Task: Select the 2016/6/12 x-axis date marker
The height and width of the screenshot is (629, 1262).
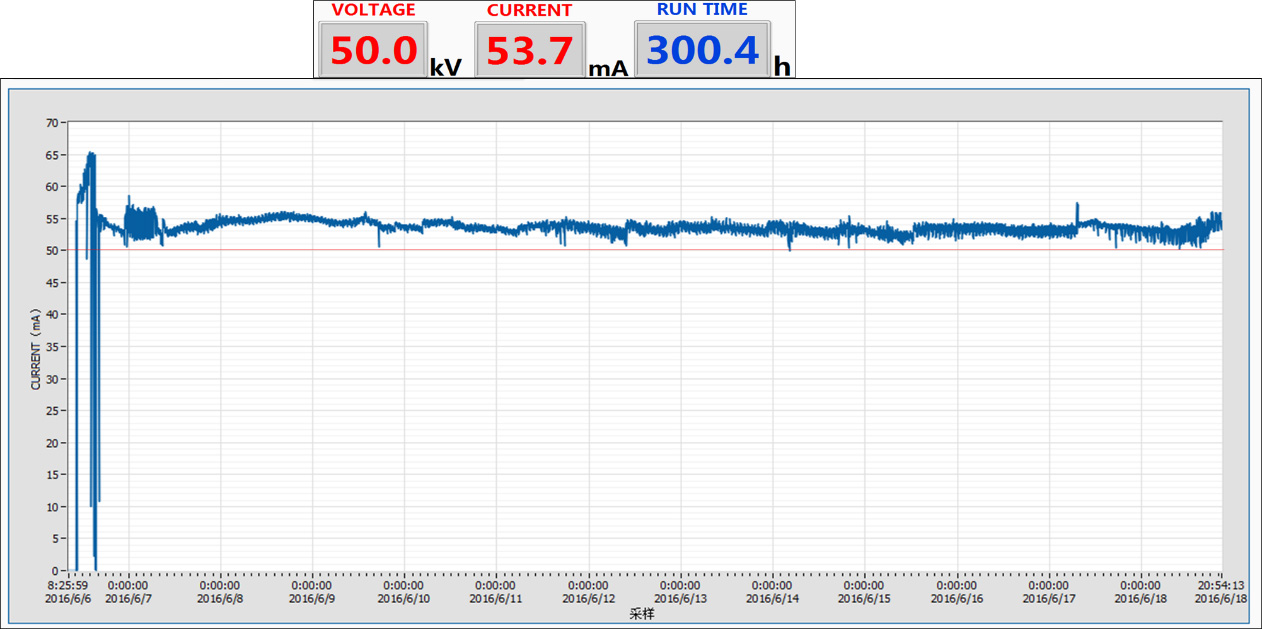Action: tap(588, 599)
